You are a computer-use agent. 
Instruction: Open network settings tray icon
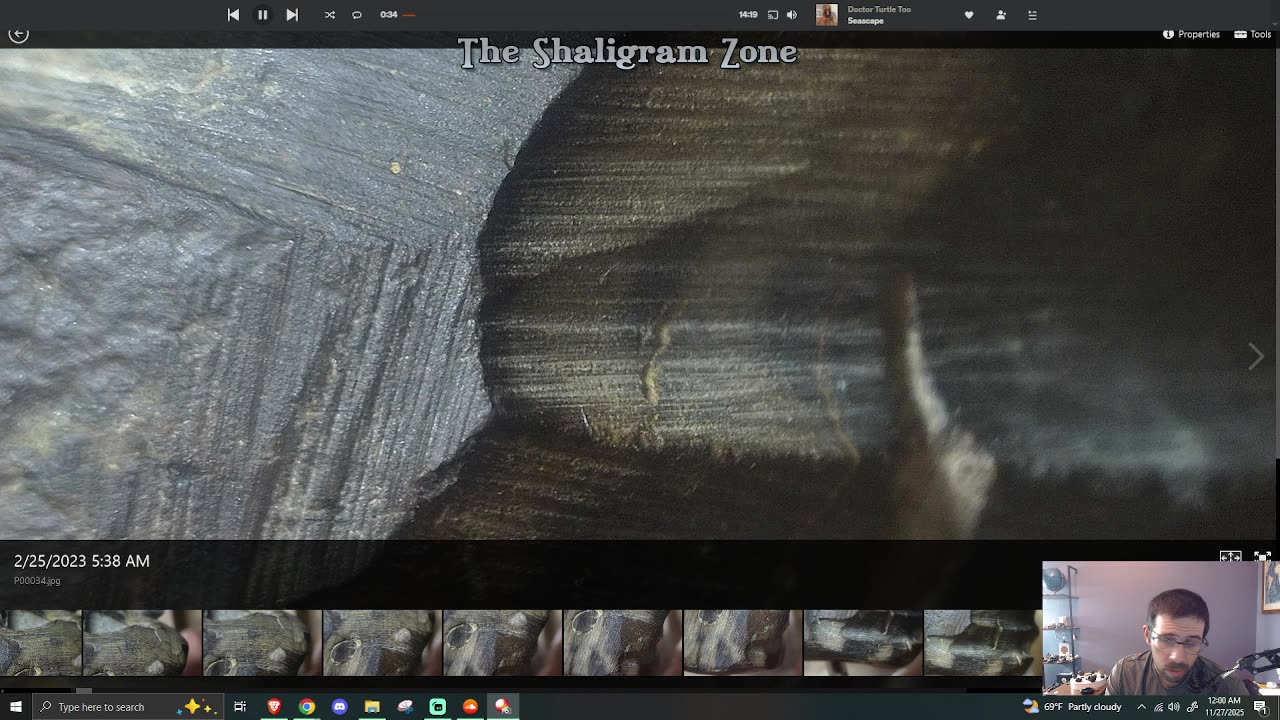tap(1159, 707)
